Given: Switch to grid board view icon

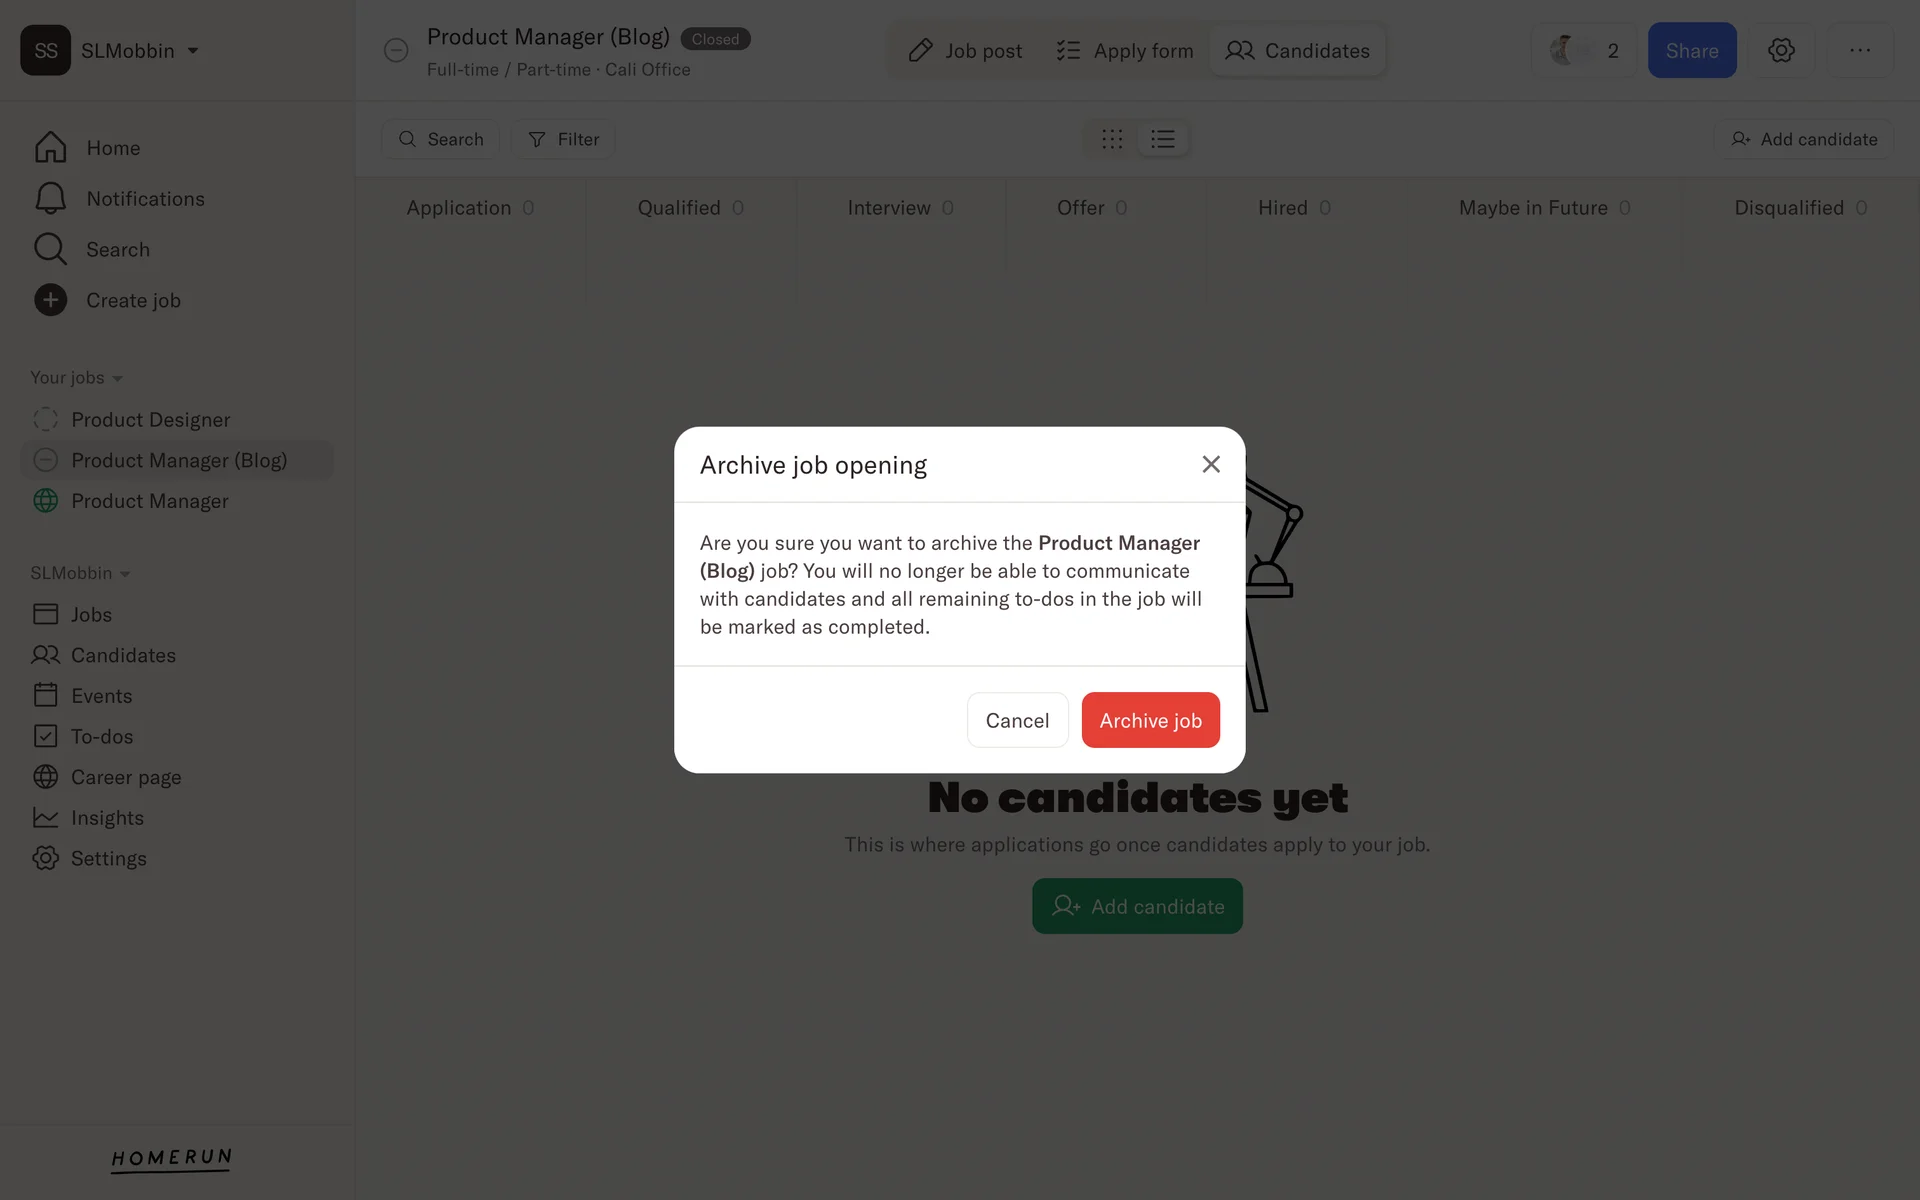Looking at the screenshot, I should click(x=1112, y=139).
